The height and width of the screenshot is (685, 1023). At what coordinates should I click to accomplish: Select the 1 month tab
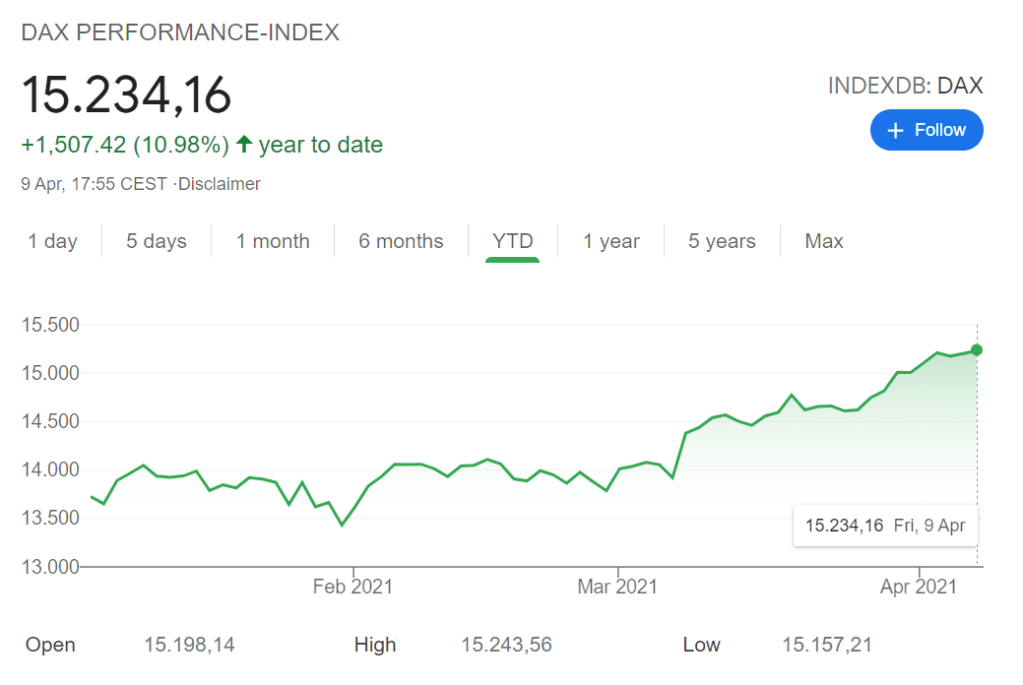click(x=272, y=241)
